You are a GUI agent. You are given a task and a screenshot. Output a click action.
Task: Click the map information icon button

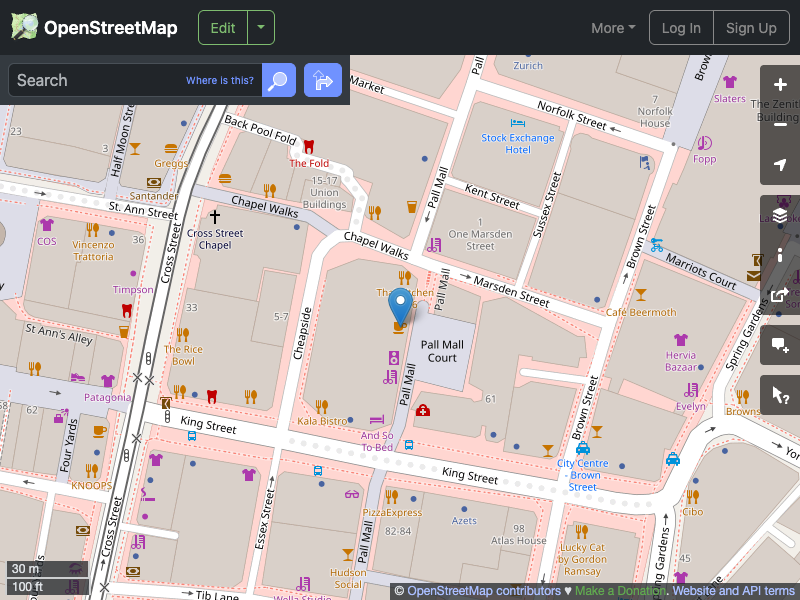pos(781,255)
